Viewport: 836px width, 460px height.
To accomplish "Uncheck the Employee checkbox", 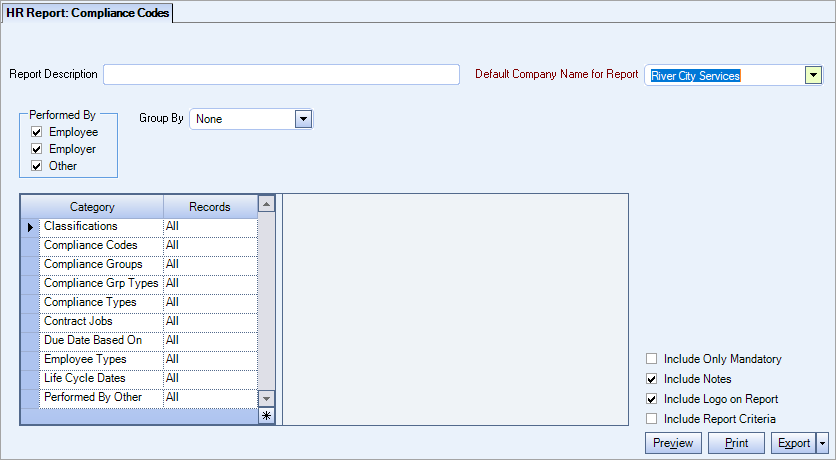I will point(36,132).
